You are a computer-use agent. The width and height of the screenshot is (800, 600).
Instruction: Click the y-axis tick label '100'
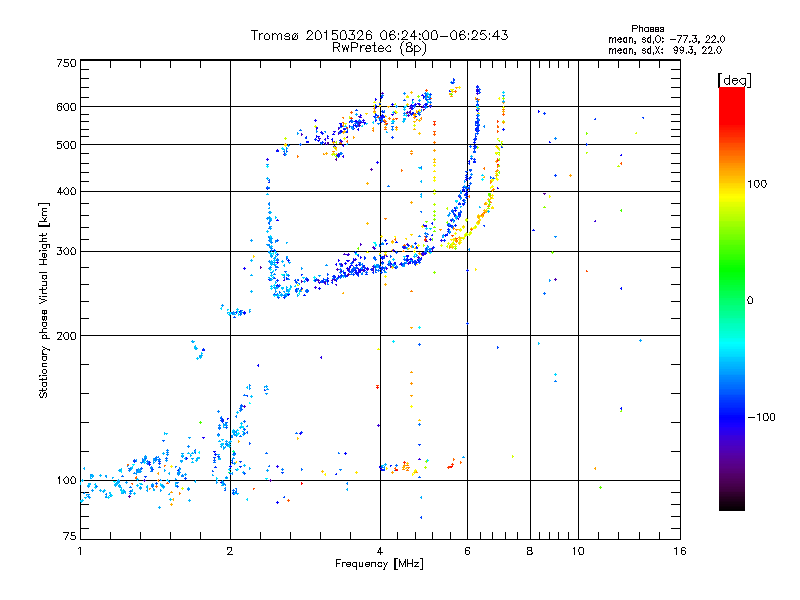tap(66, 481)
